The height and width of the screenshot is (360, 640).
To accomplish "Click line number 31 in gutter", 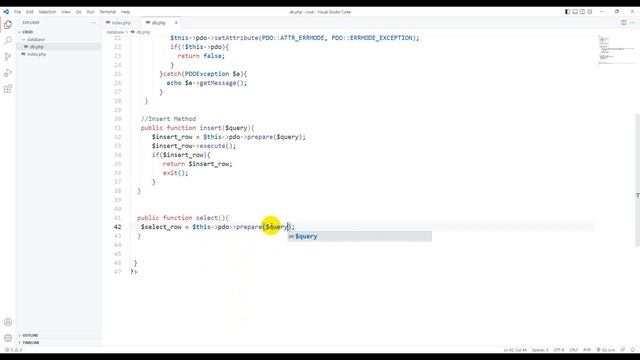I will tap(118, 128).
